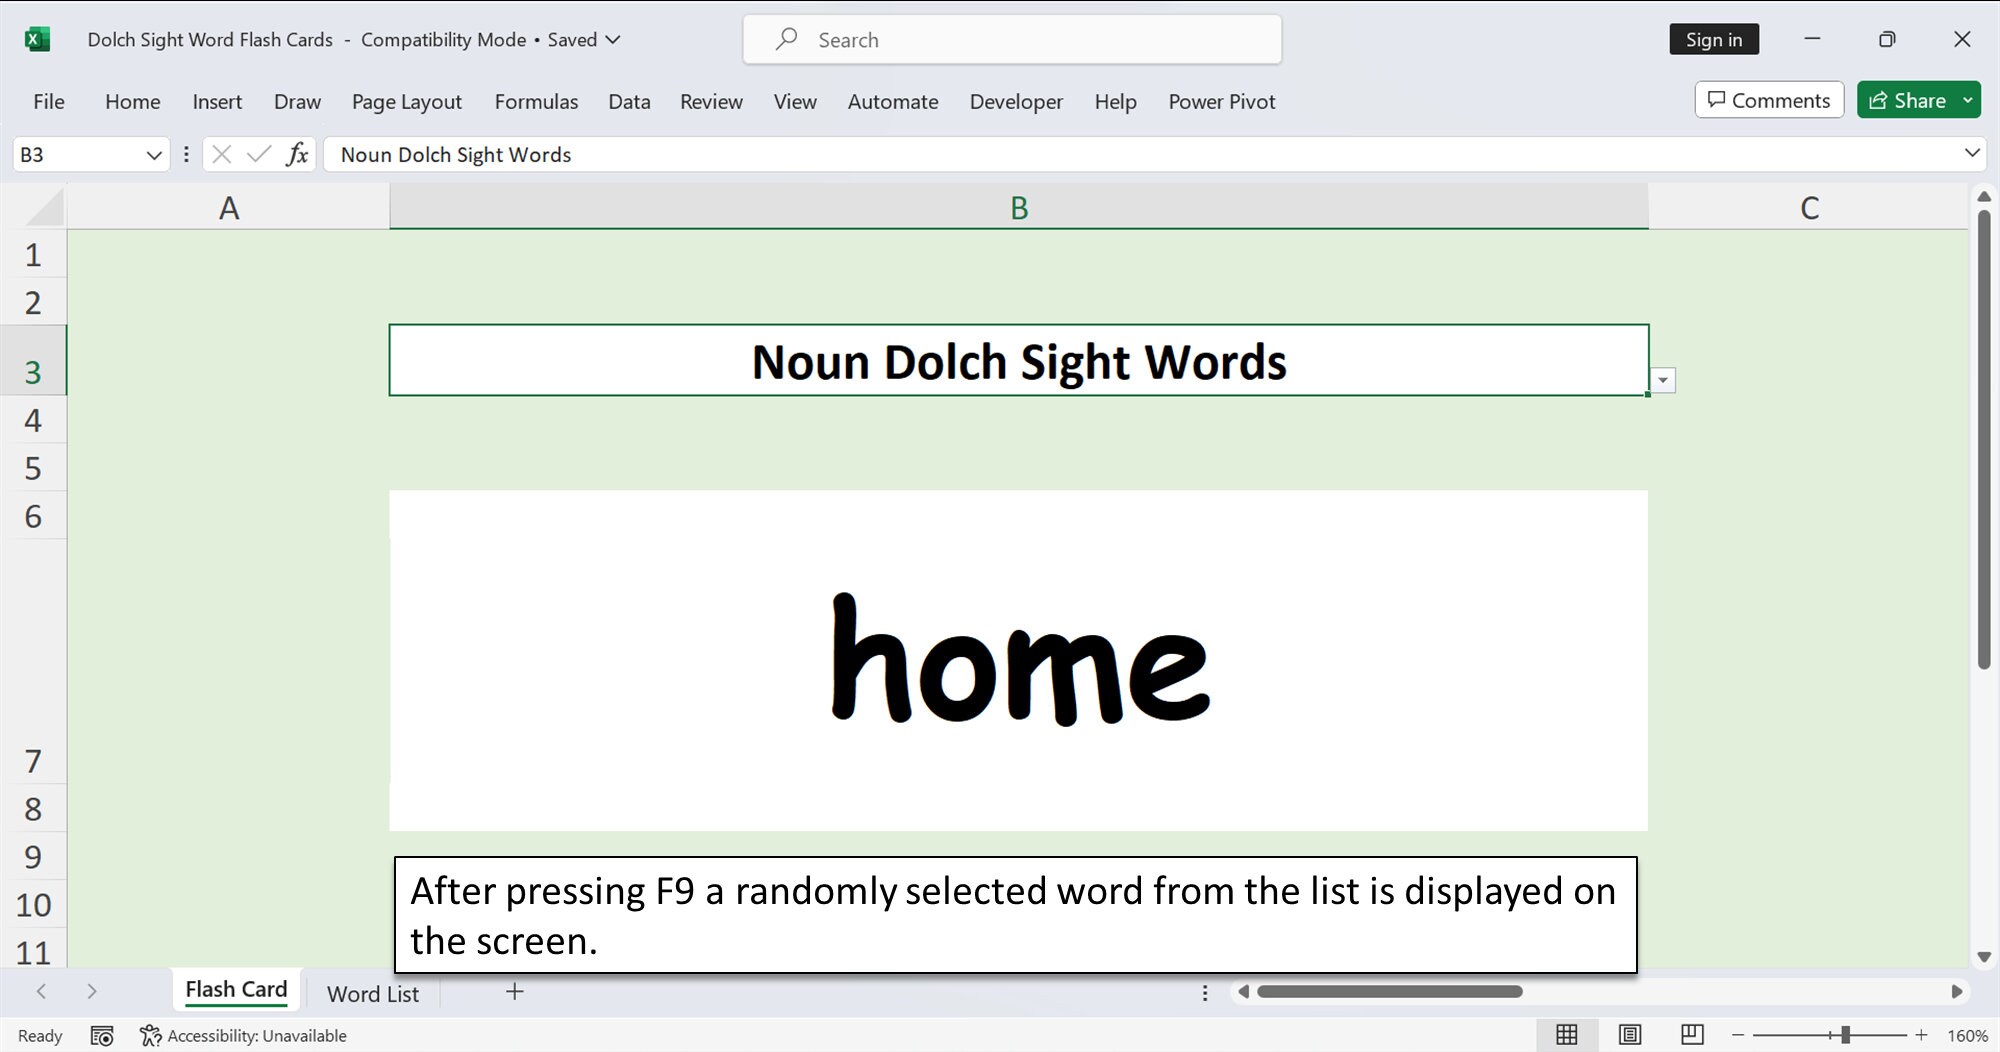This screenshot has width=2000, height=1052.
Task: Open the dropdown beside the Noun title cell
Action: 1664,380
